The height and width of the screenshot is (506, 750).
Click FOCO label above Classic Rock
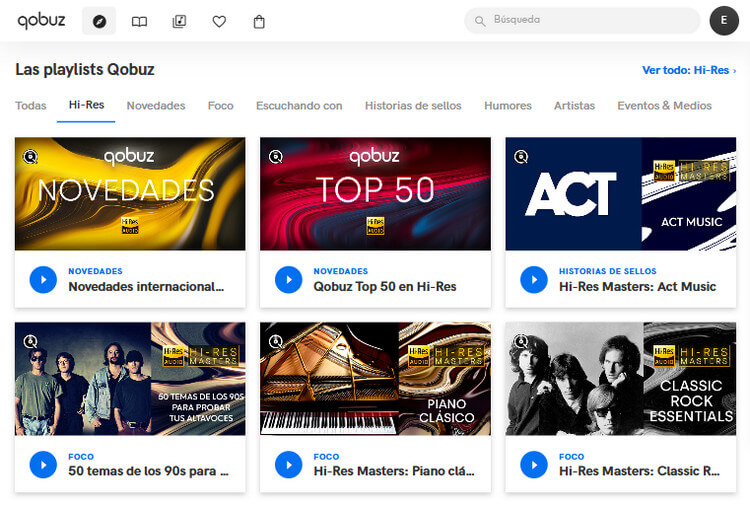point(572,457)
